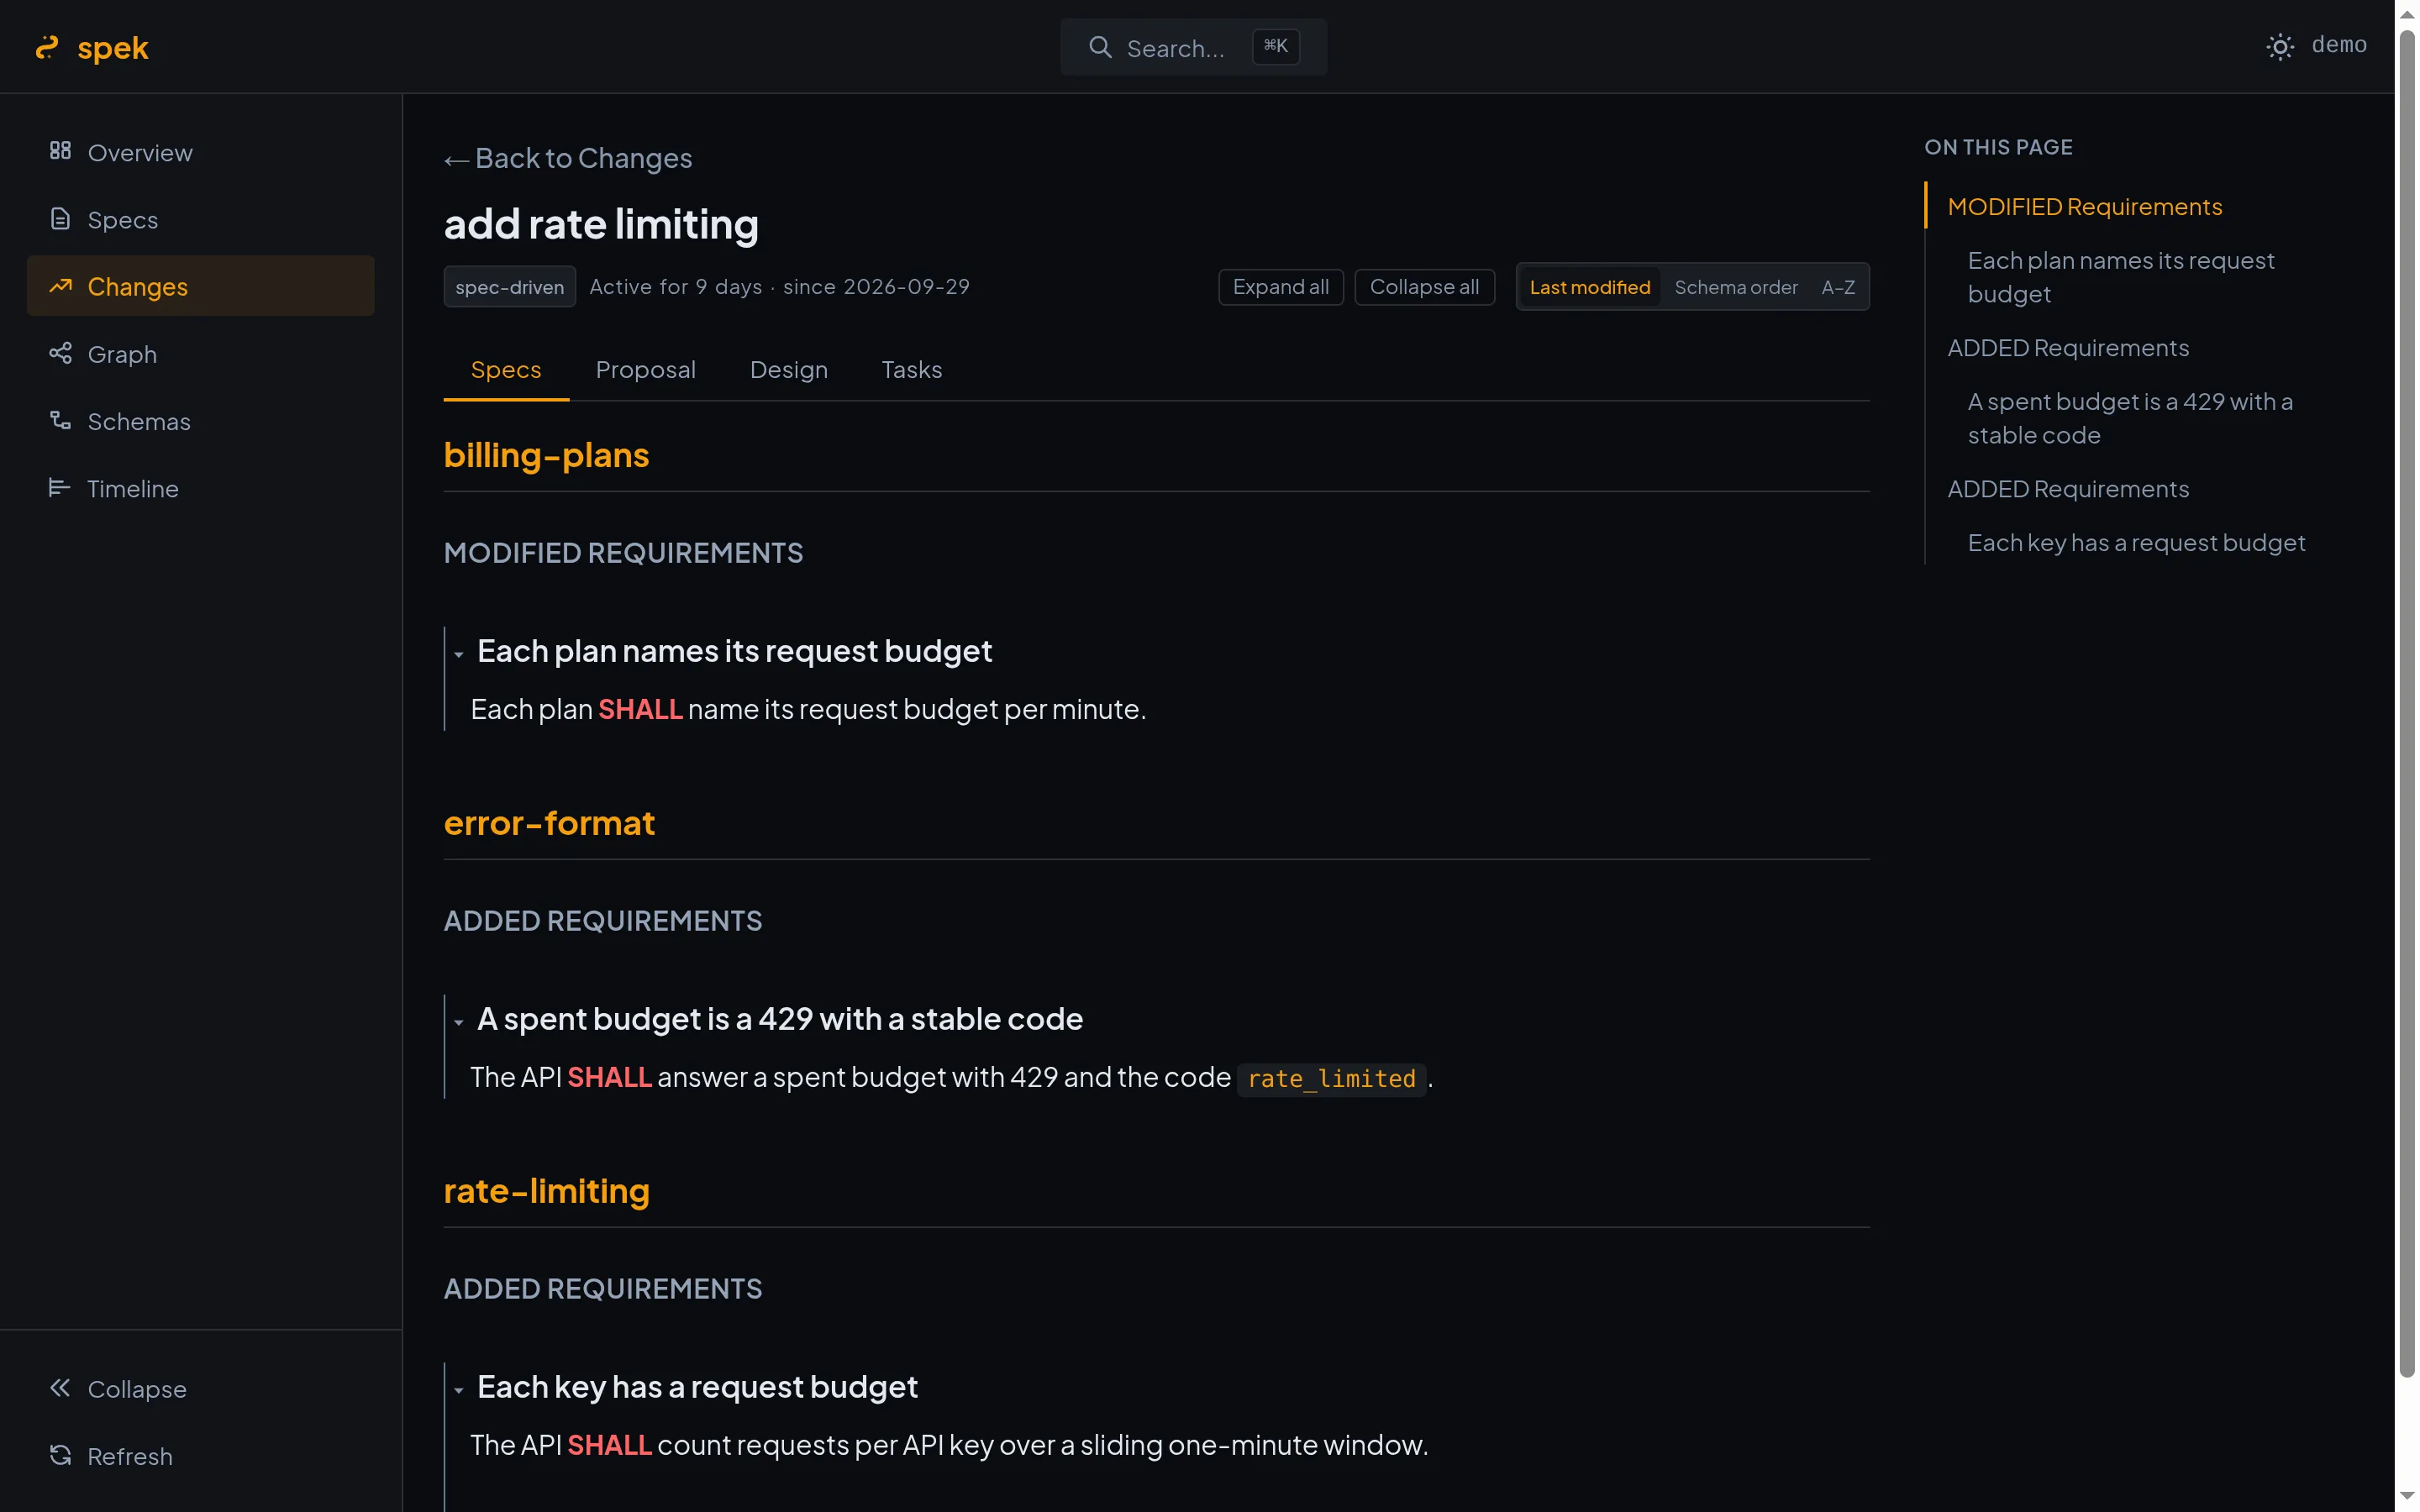2420x1512 pixels.
Task: Jump to 'Each key has a request budget' outline
Action: (x=2136, y=543)
